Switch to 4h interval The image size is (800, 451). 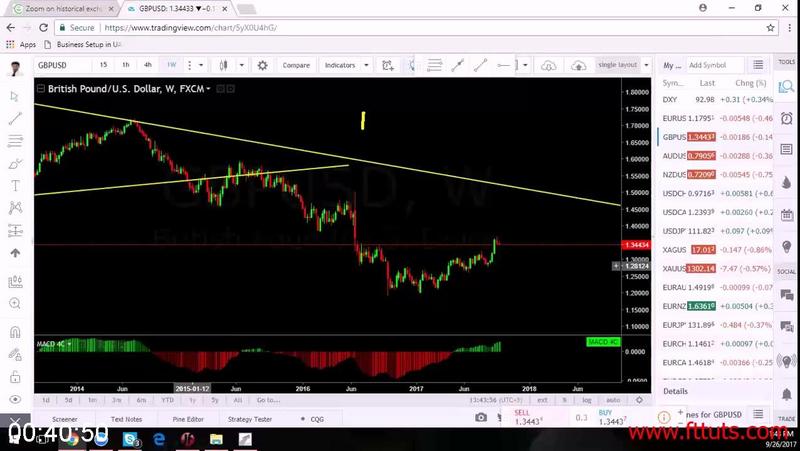coord(148,65)
